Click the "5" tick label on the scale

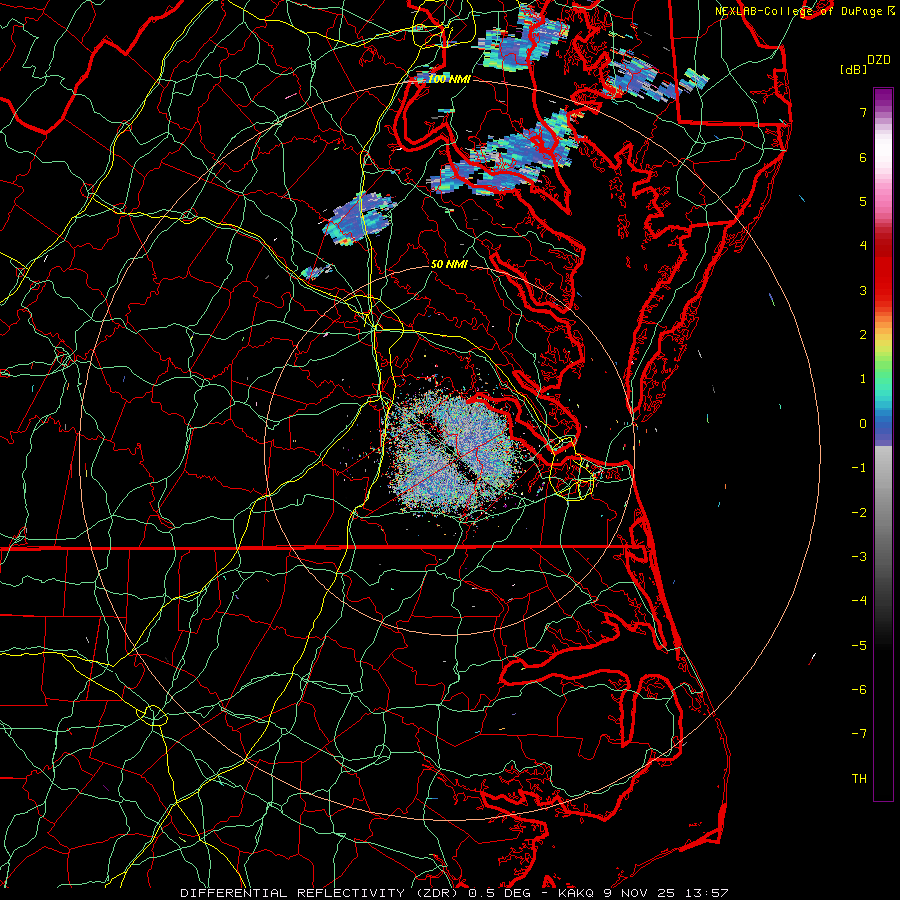pyautogui.click(x=863, y=201)
